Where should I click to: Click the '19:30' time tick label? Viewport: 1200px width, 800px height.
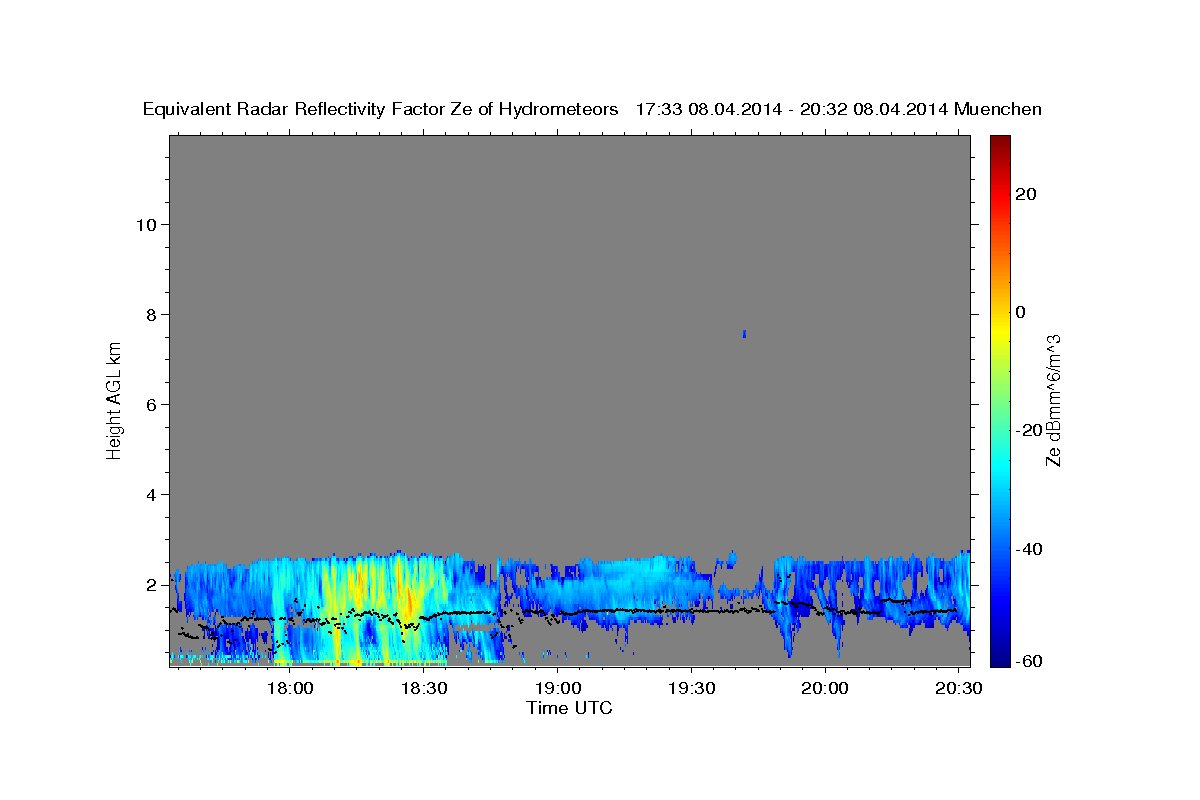(692, 689)
